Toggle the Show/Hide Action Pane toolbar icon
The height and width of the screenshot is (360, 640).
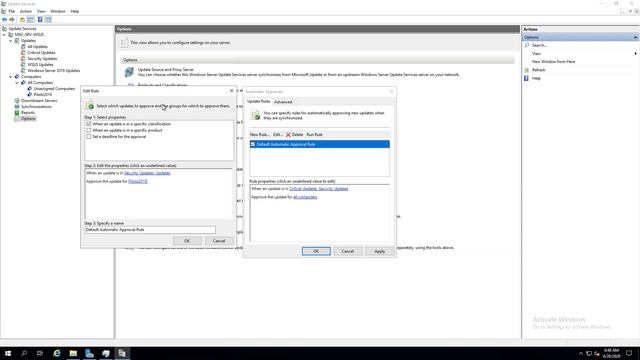(x=48, y=20)
